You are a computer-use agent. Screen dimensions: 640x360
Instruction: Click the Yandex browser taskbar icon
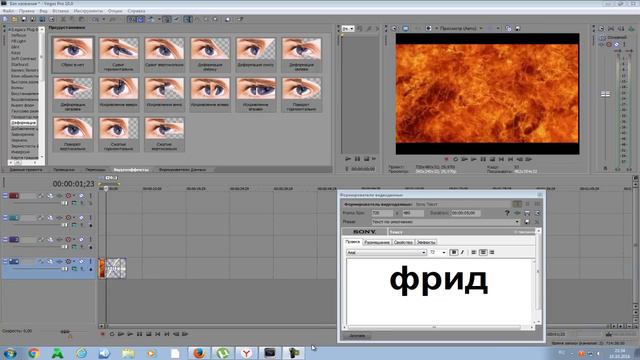246,353
